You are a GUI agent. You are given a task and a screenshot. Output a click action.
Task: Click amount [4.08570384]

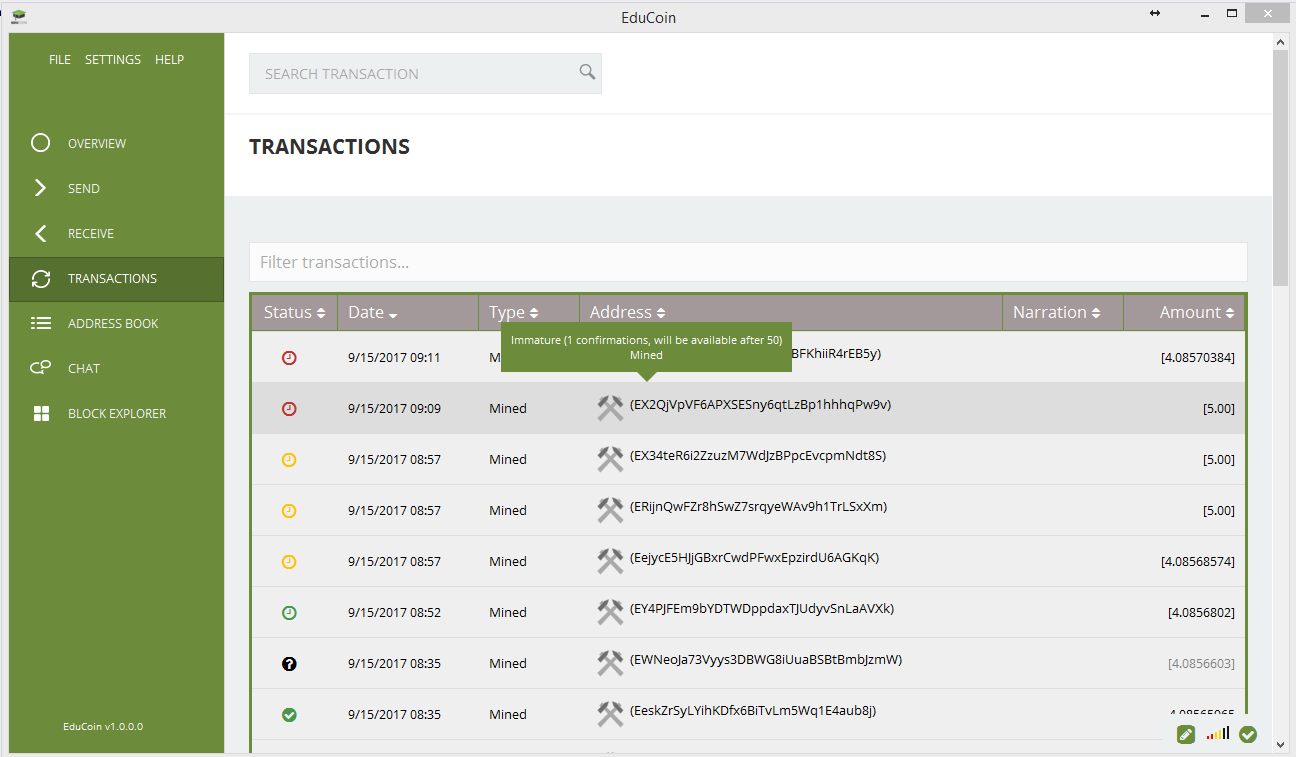coord(1197,357)
